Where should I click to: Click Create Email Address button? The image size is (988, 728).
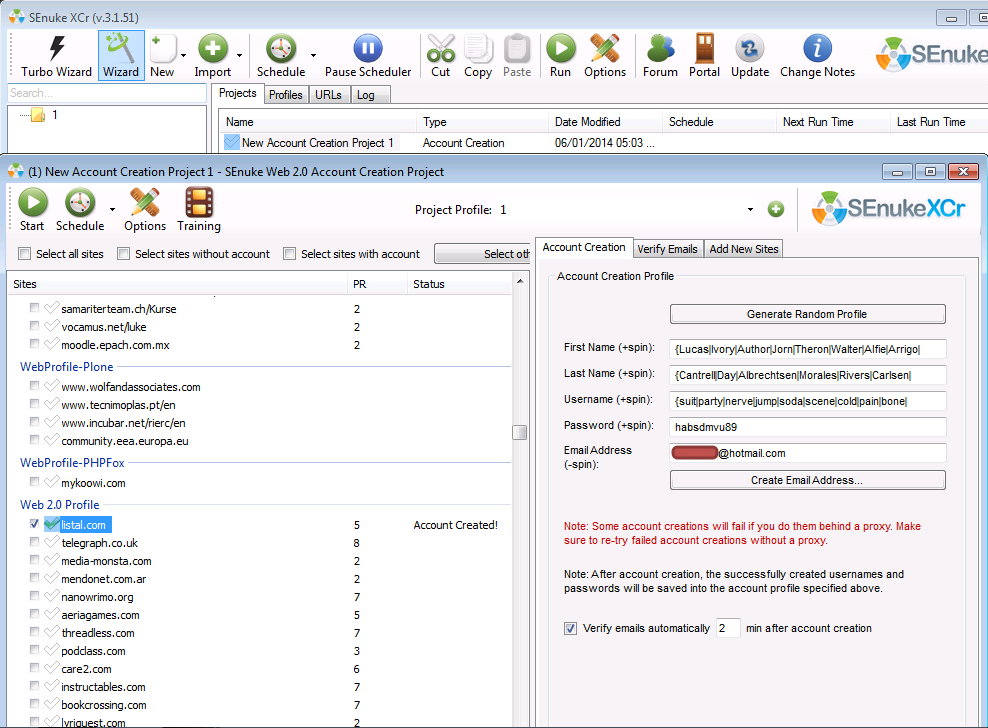[x=807, y=480]
